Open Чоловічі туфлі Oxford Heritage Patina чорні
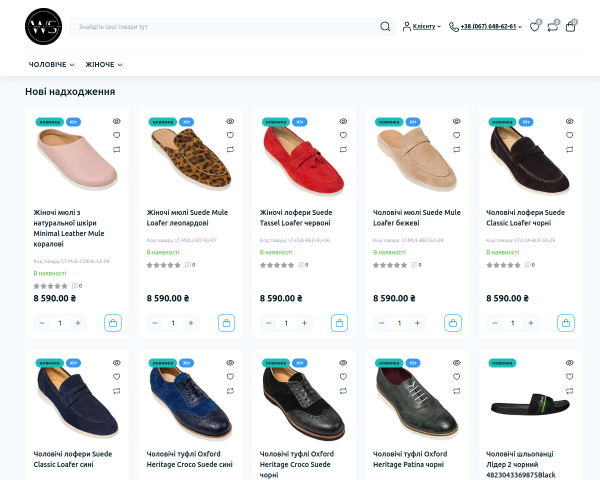Screen dimensions: 600x480 pyautogui.click(x=410, y=459)
